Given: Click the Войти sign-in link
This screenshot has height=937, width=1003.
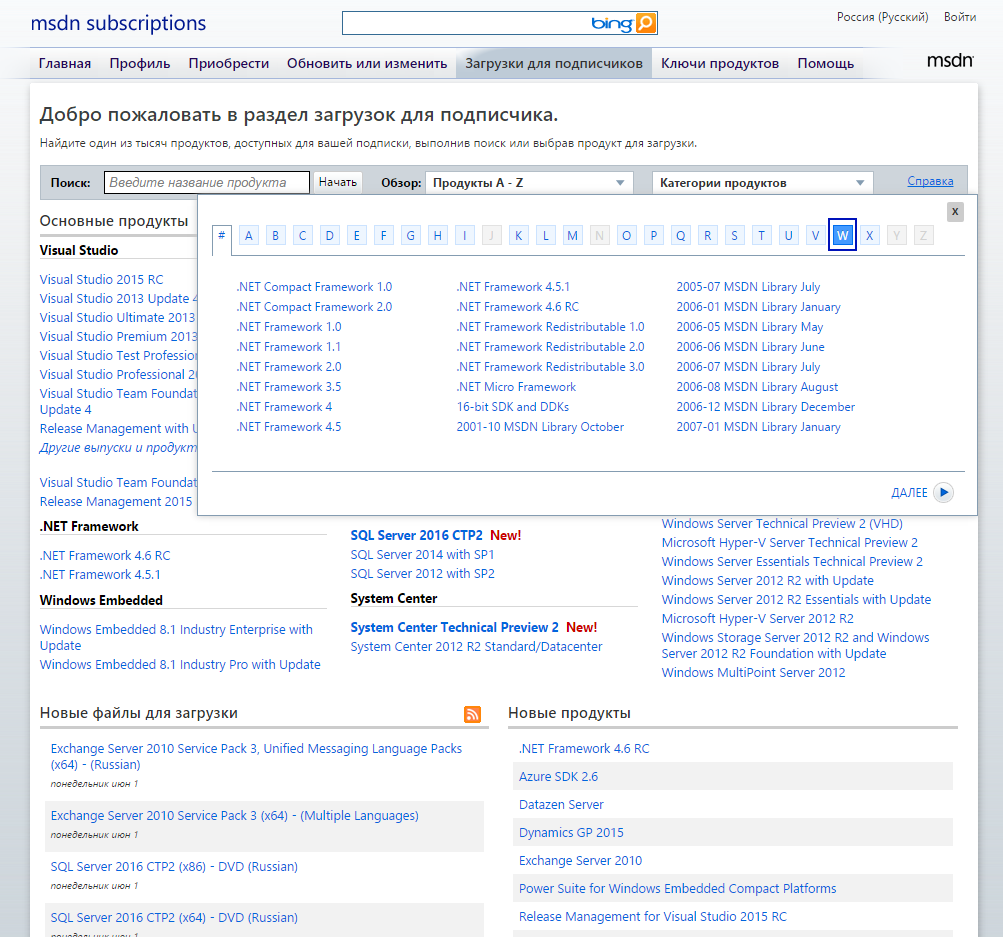Looking at the screenshot, I should [x=960, y=17].
